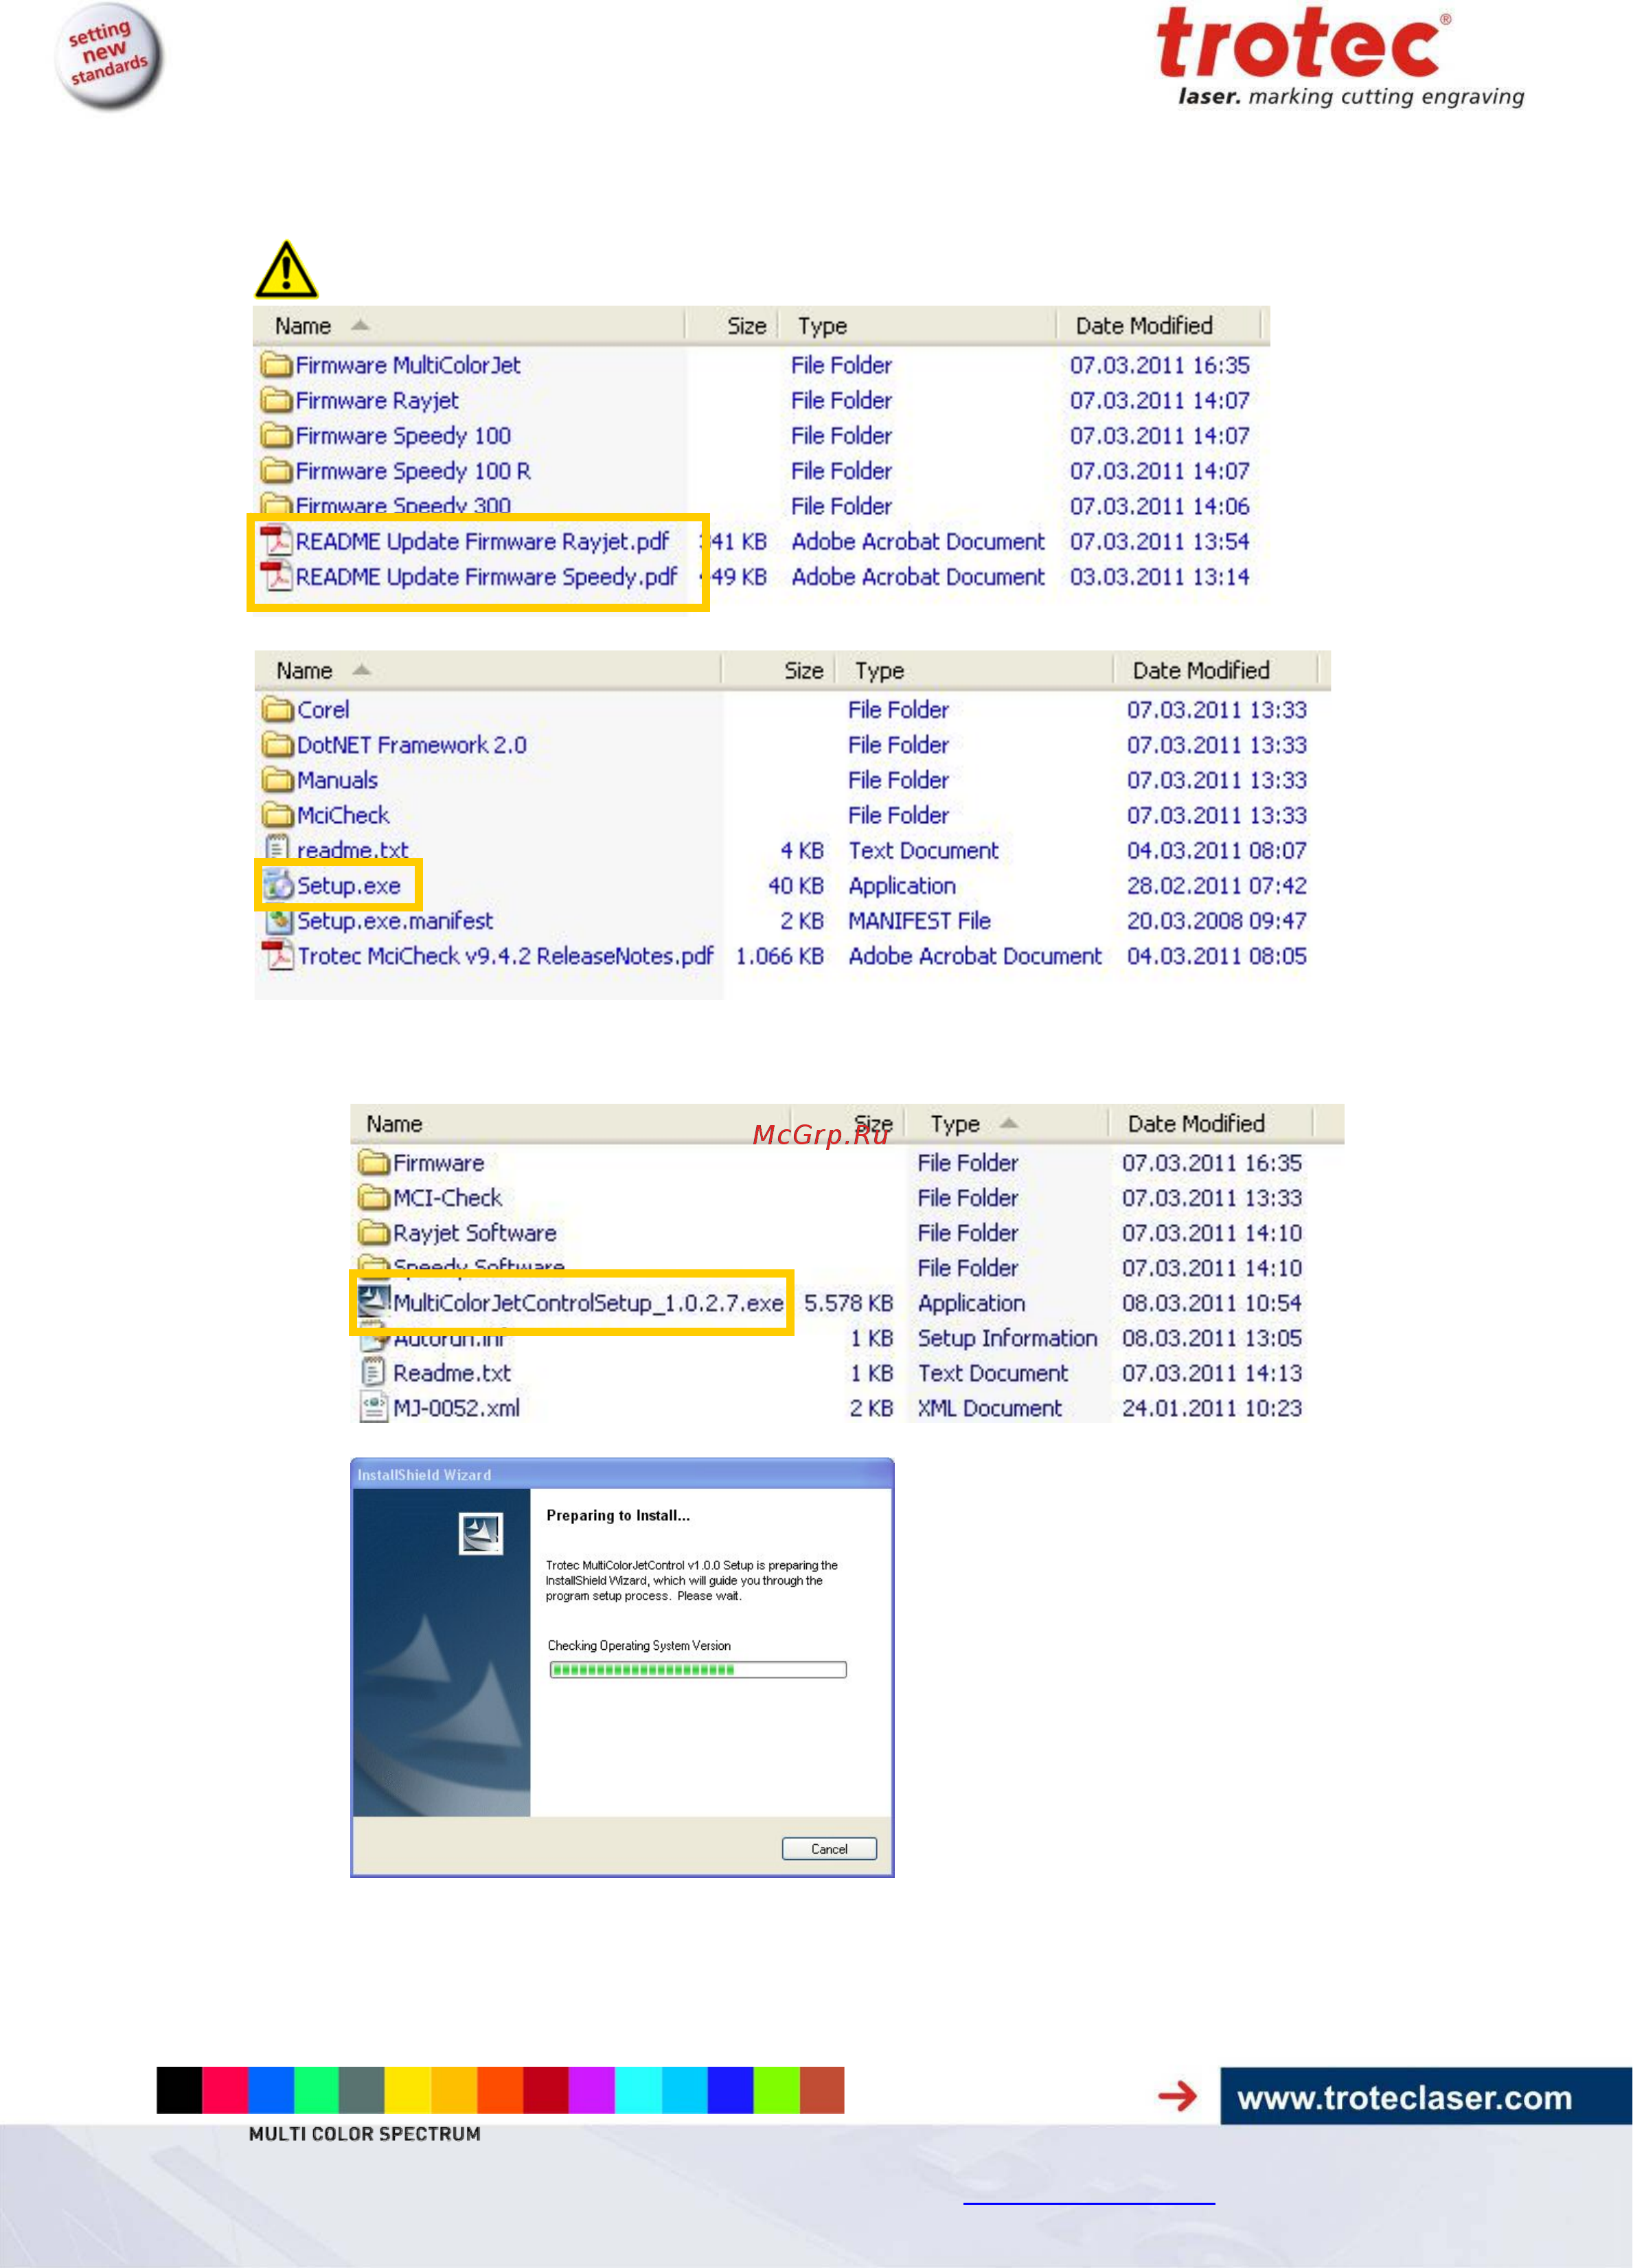This screenshot has height=2268, width=1633.
Task: Click the Firmware folder icon in the third listing
Action: tap(374, 1163)
